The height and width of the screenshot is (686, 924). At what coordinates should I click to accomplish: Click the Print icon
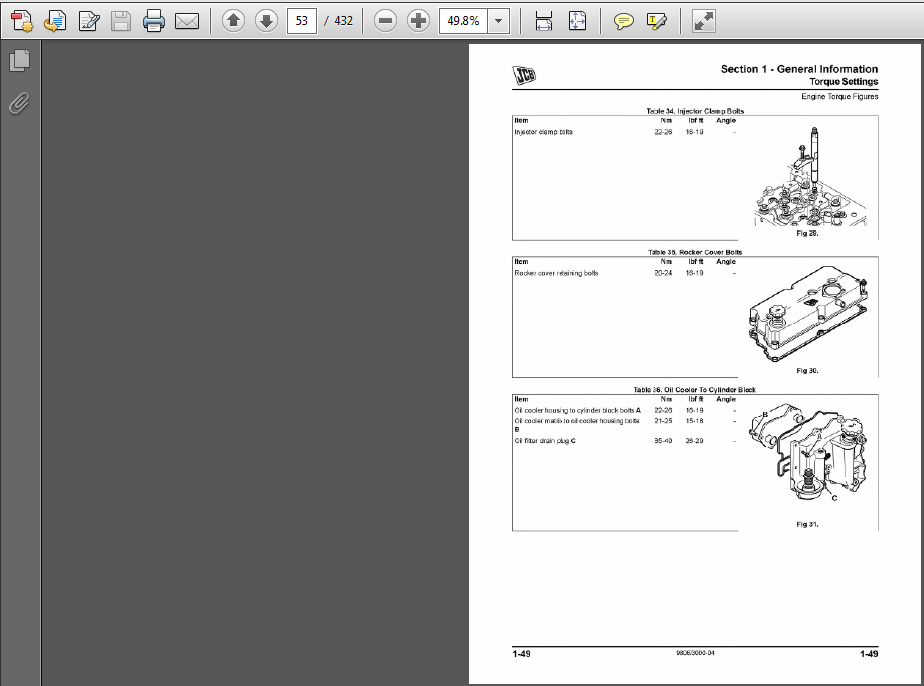coord(154,21)
